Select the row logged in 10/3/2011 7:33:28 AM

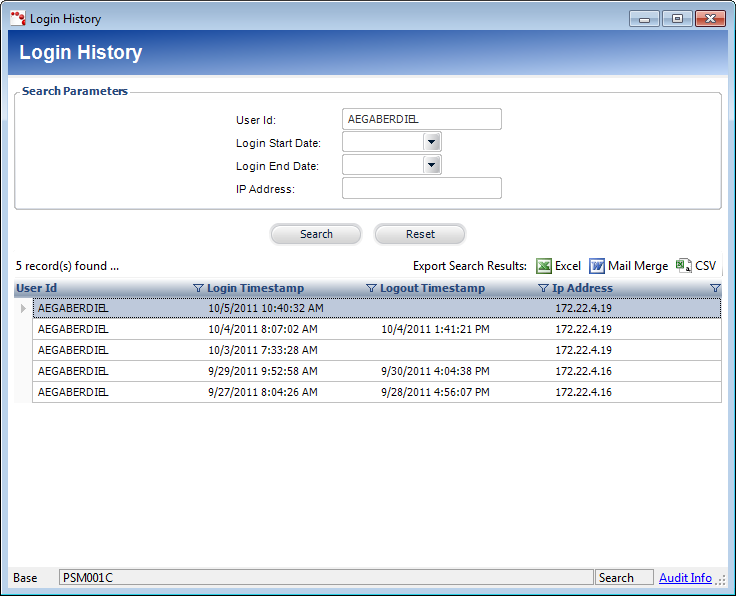(x=377, y=350)
